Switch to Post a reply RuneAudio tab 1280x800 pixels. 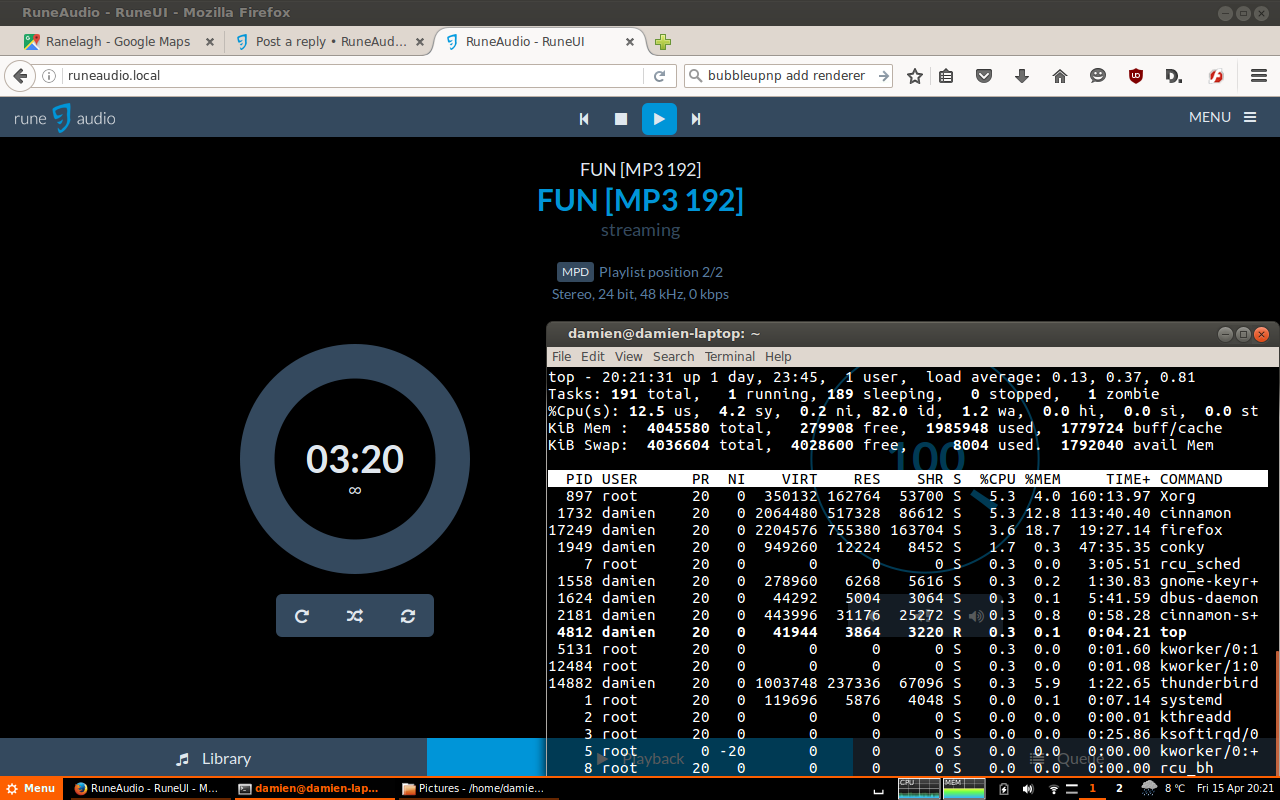point(331,42)
